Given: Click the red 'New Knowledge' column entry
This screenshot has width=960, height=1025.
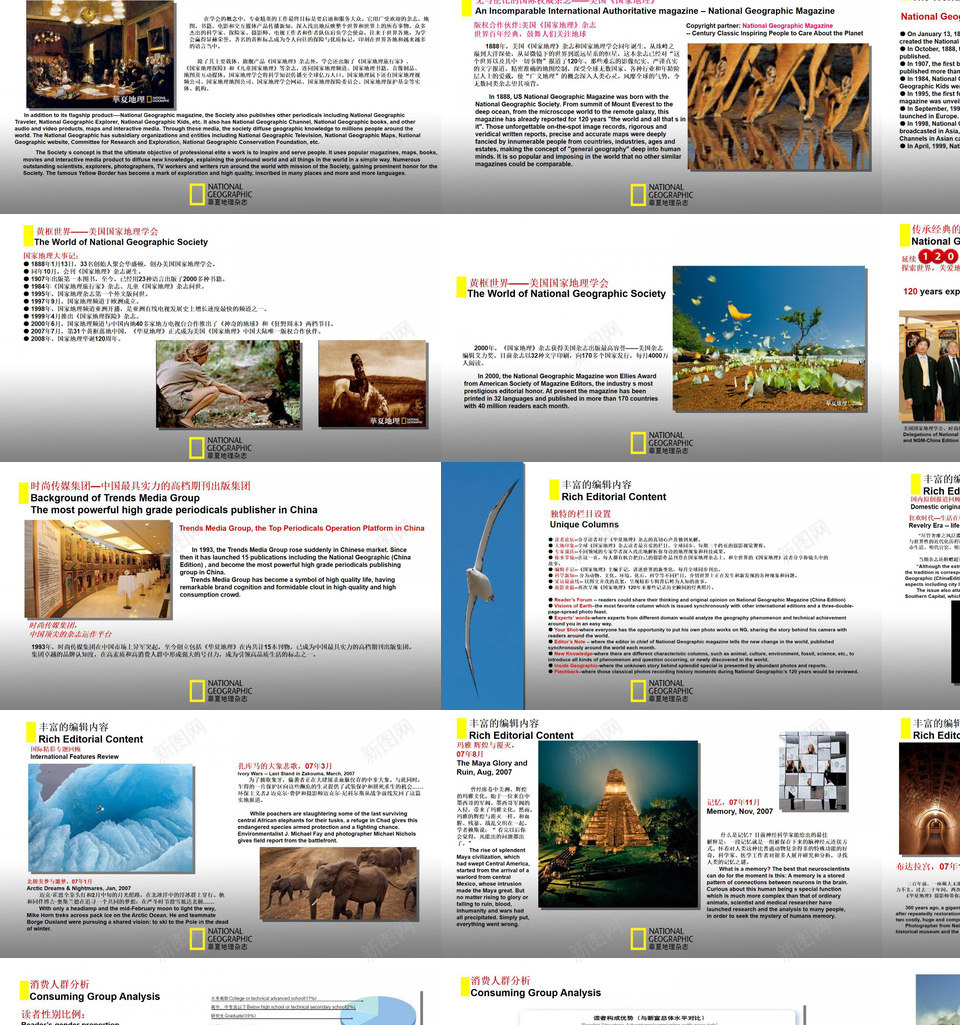Looking at the screenshot, I should [x=573, y=653].
